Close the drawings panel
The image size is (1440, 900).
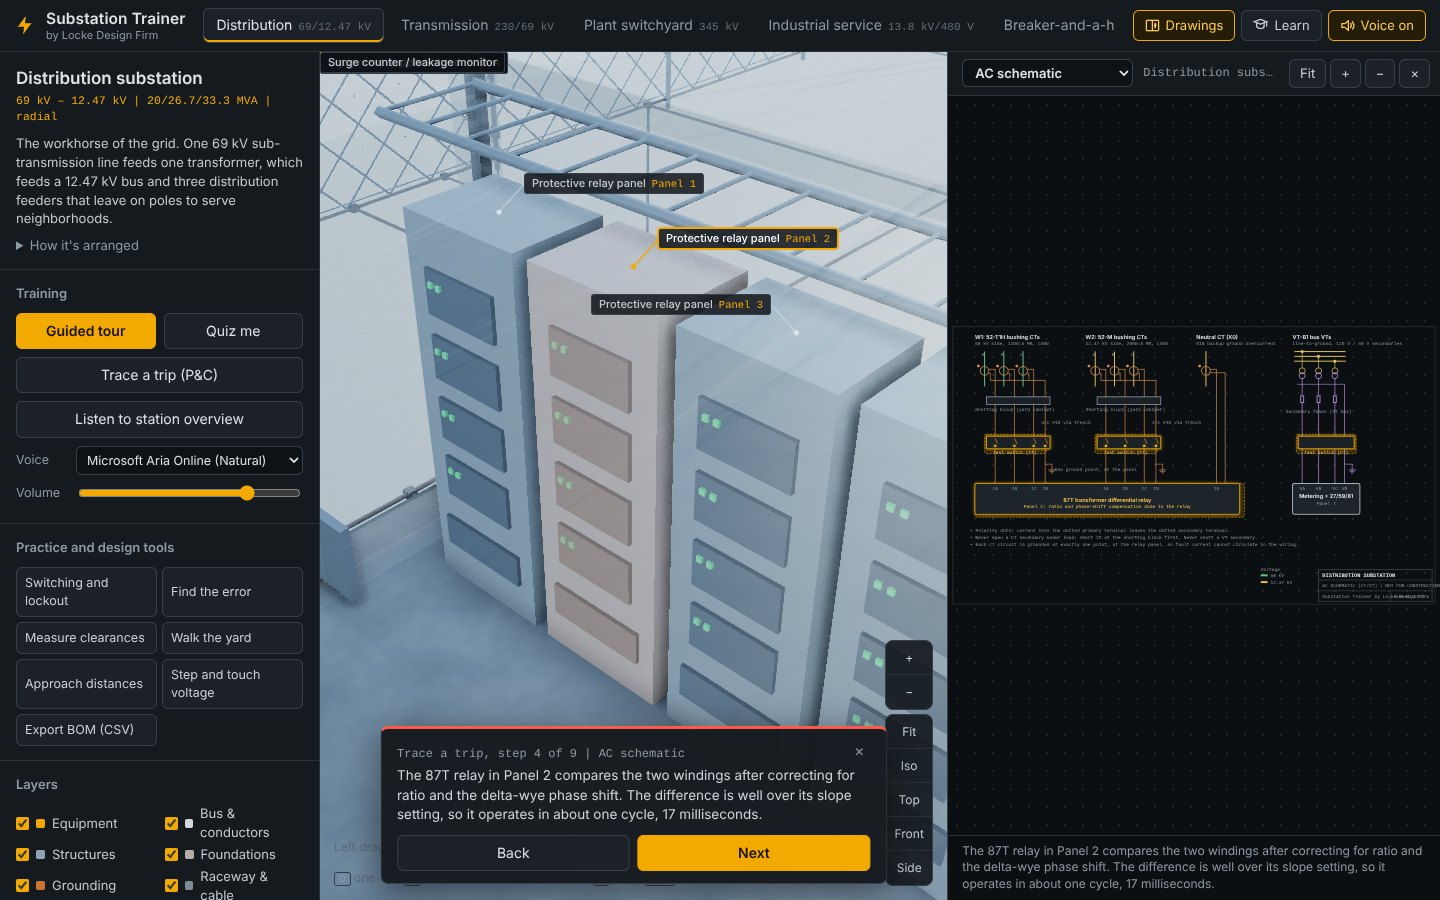pyautogui.click(x=1414, y=74)
